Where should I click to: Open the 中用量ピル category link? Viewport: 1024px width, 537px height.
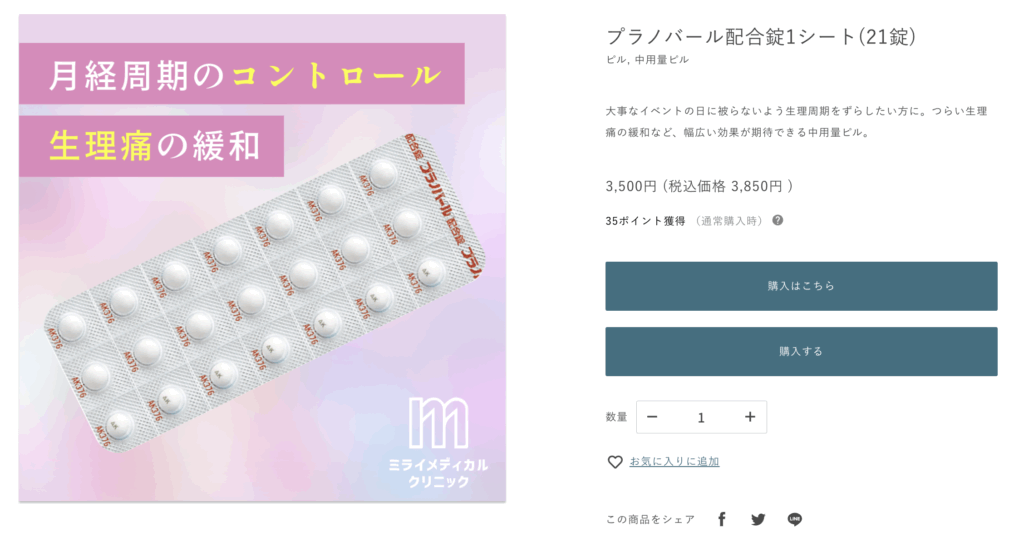tap(662, 59)
